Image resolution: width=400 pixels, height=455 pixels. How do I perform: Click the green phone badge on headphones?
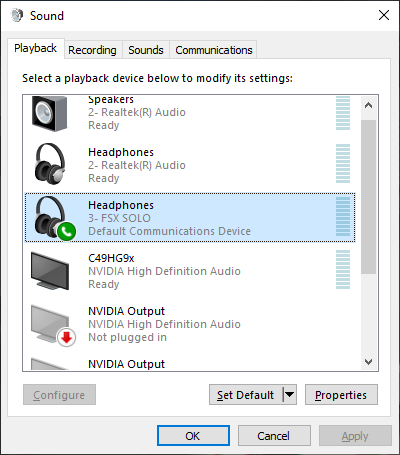click(x=66, y=231)
